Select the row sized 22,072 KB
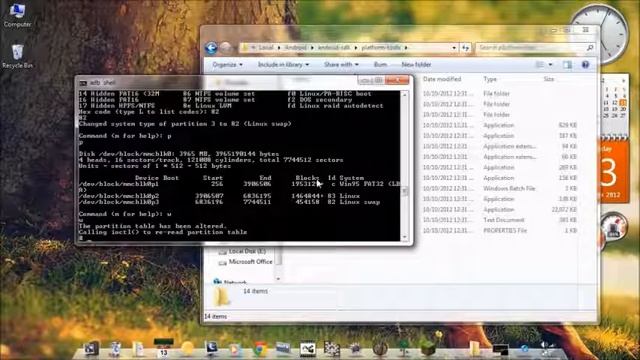Screen dimensions: 640x360 pyautogui.click(x=500, y=209)
